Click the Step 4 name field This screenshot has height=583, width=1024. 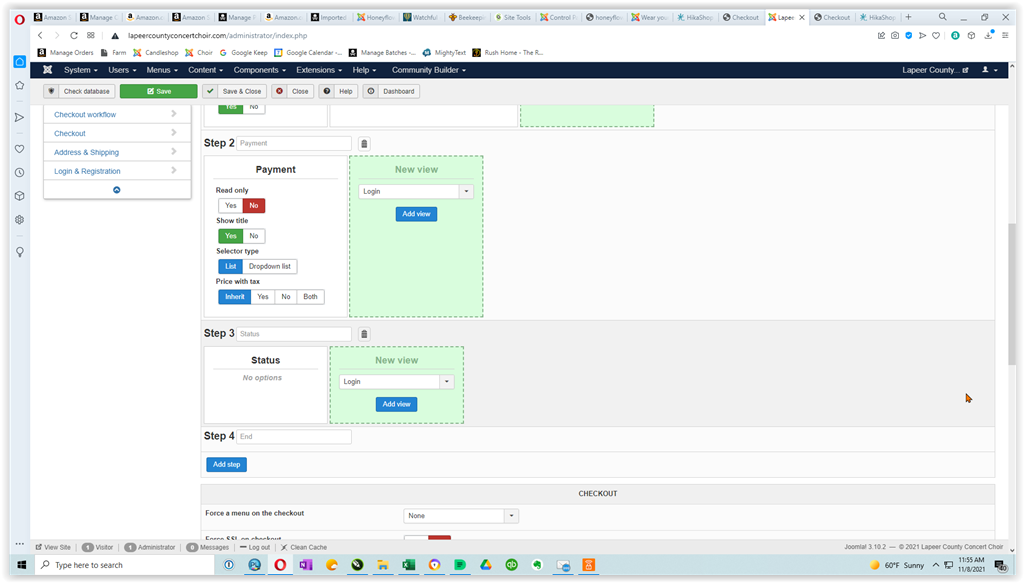pyautogui.click(x=294, y=437)
